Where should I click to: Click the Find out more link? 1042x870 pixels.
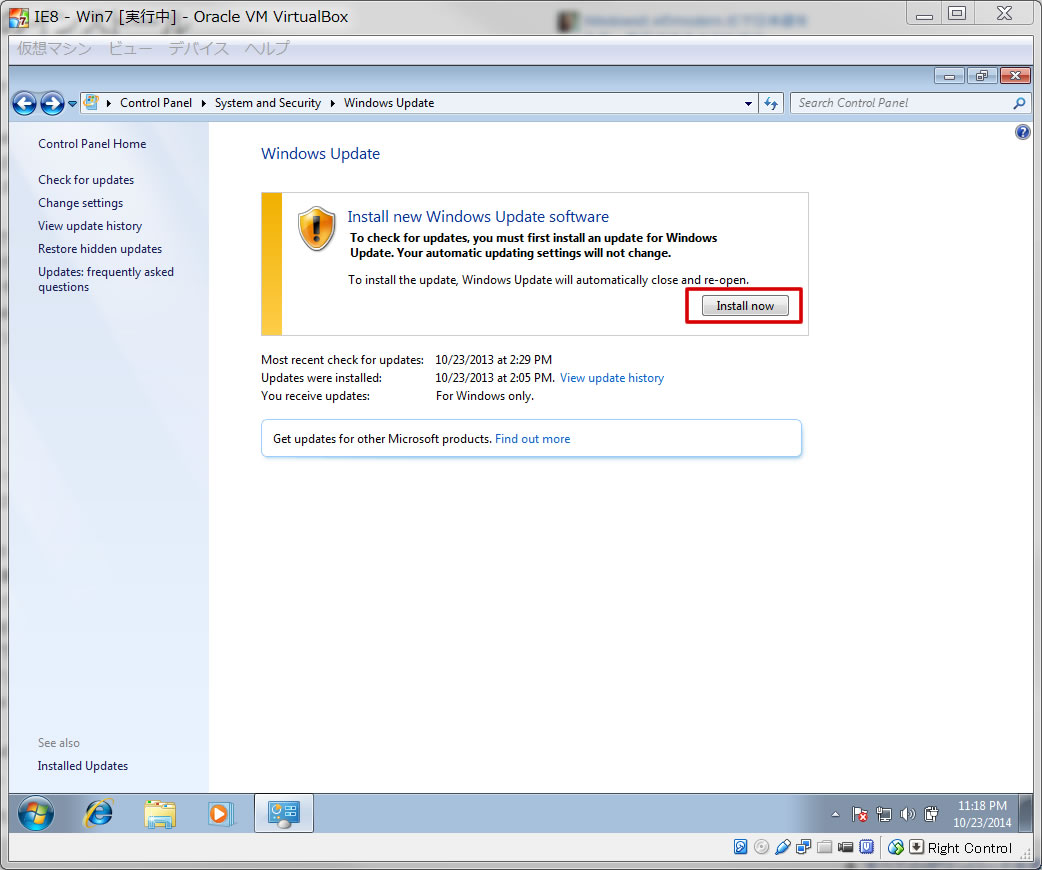pos(532,439)
